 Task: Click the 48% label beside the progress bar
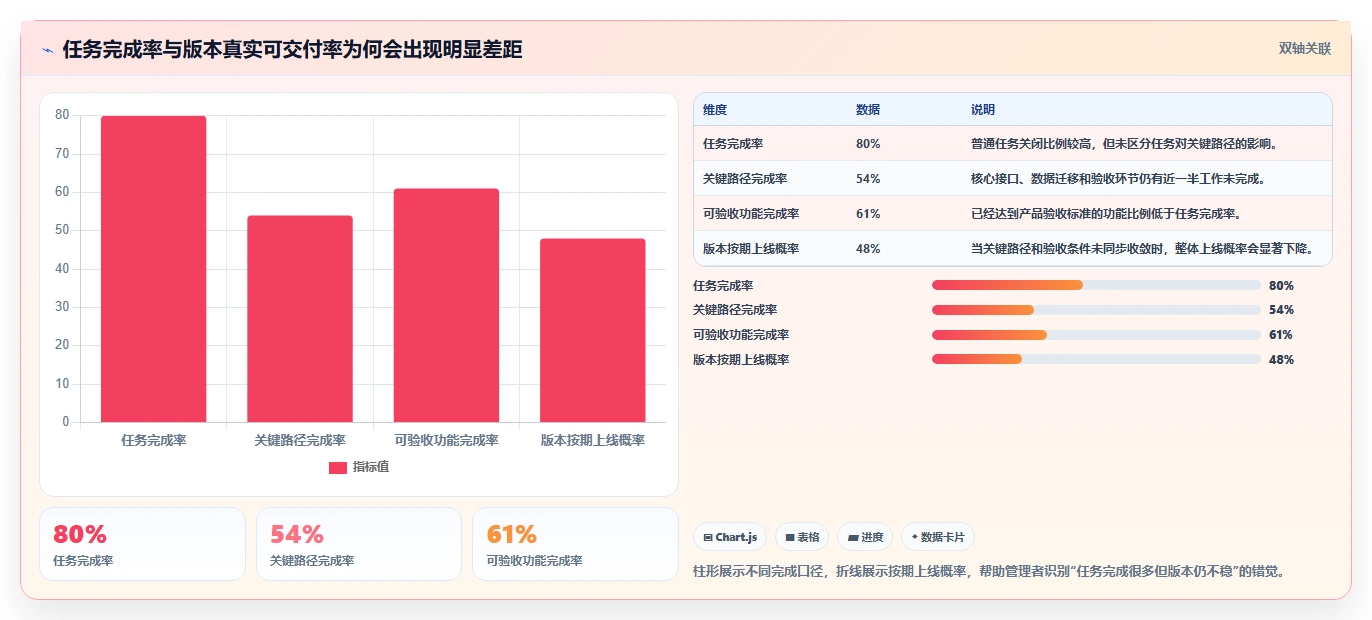pyautogui.click(x=1281, y=360)
